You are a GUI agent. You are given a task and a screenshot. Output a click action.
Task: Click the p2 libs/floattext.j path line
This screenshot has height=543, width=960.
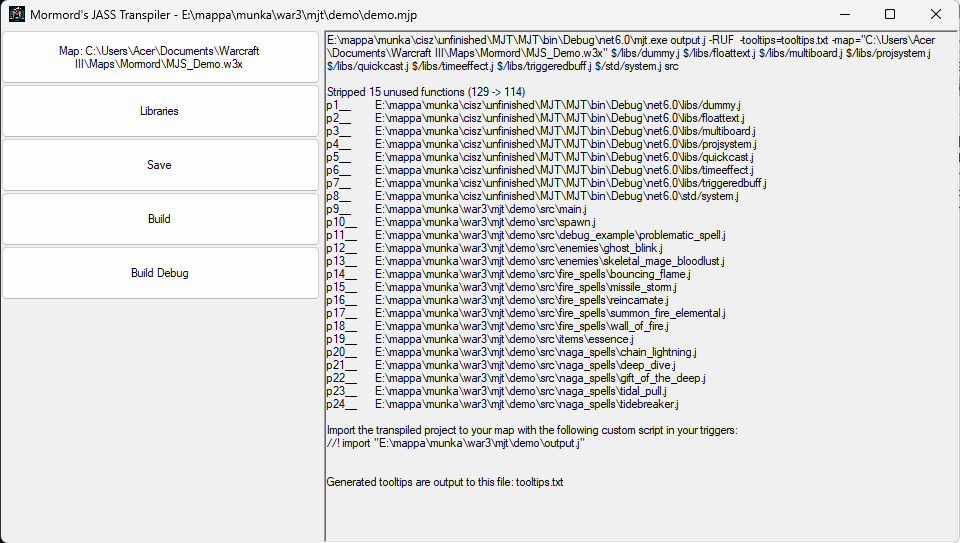pyautogui.click(x=536, y=118)
